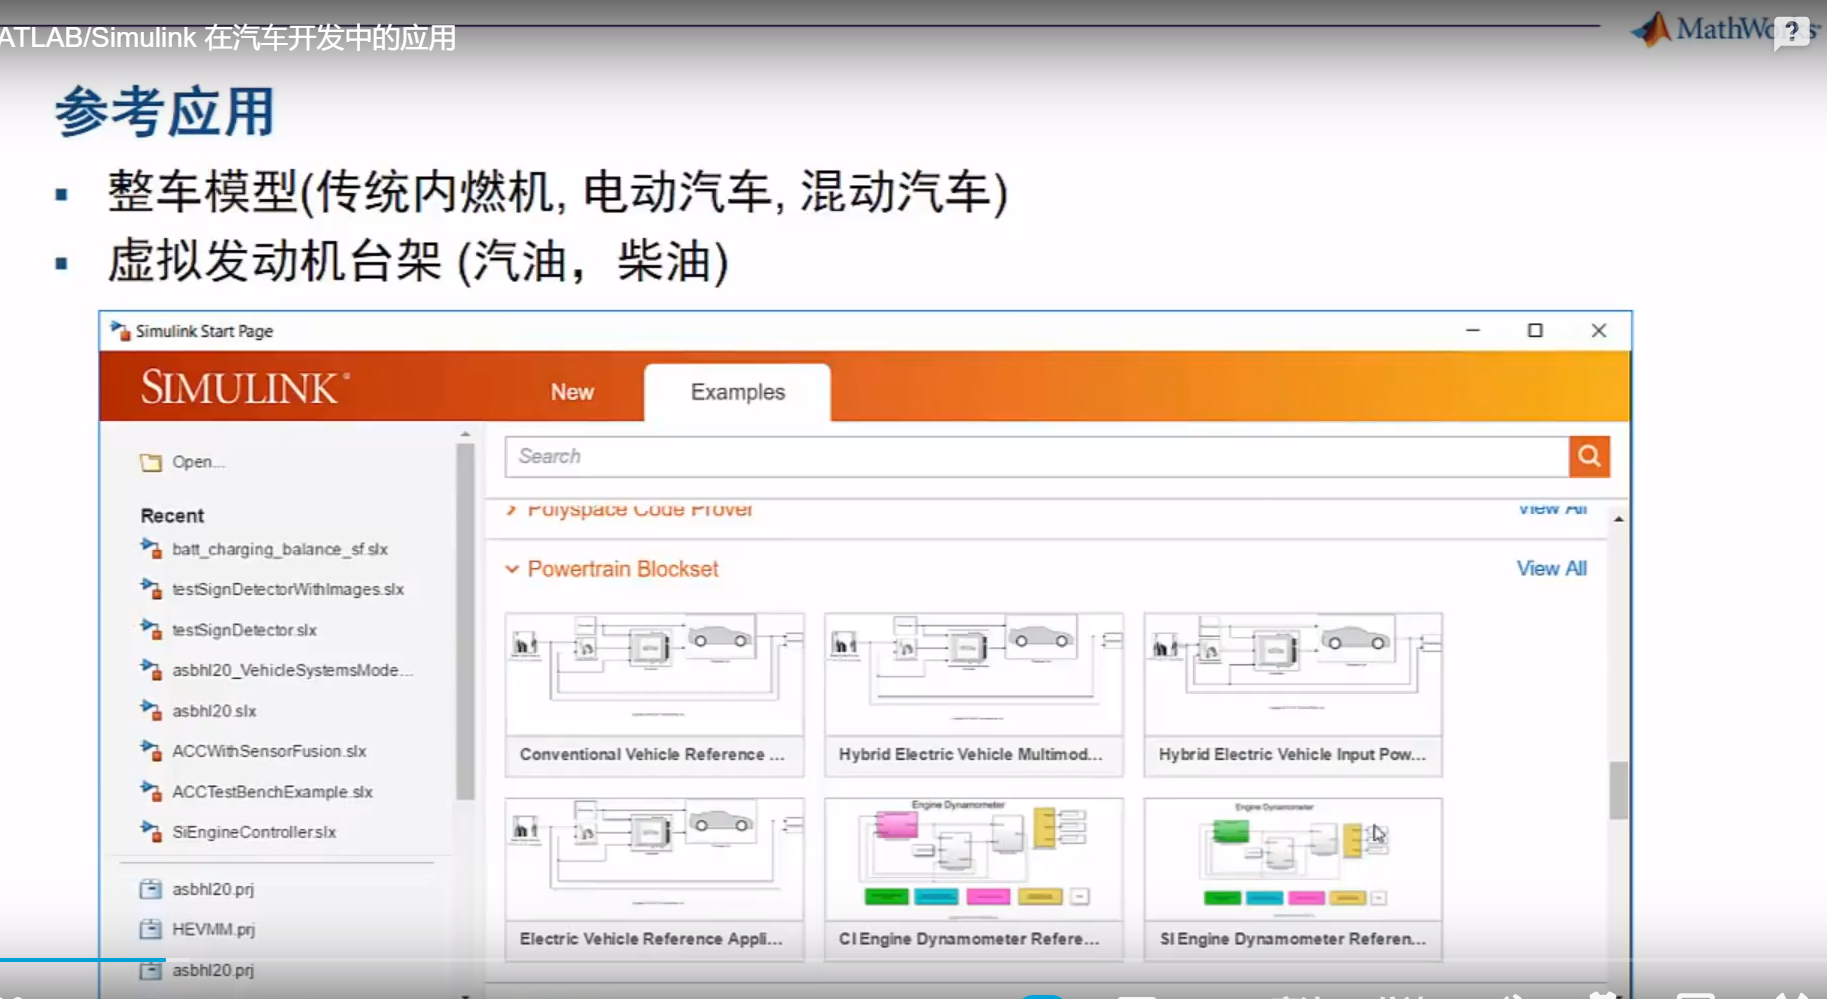1827x999 pixels.
Task: Open recent file SiEngineController.slx
Action: pos(254,832)
